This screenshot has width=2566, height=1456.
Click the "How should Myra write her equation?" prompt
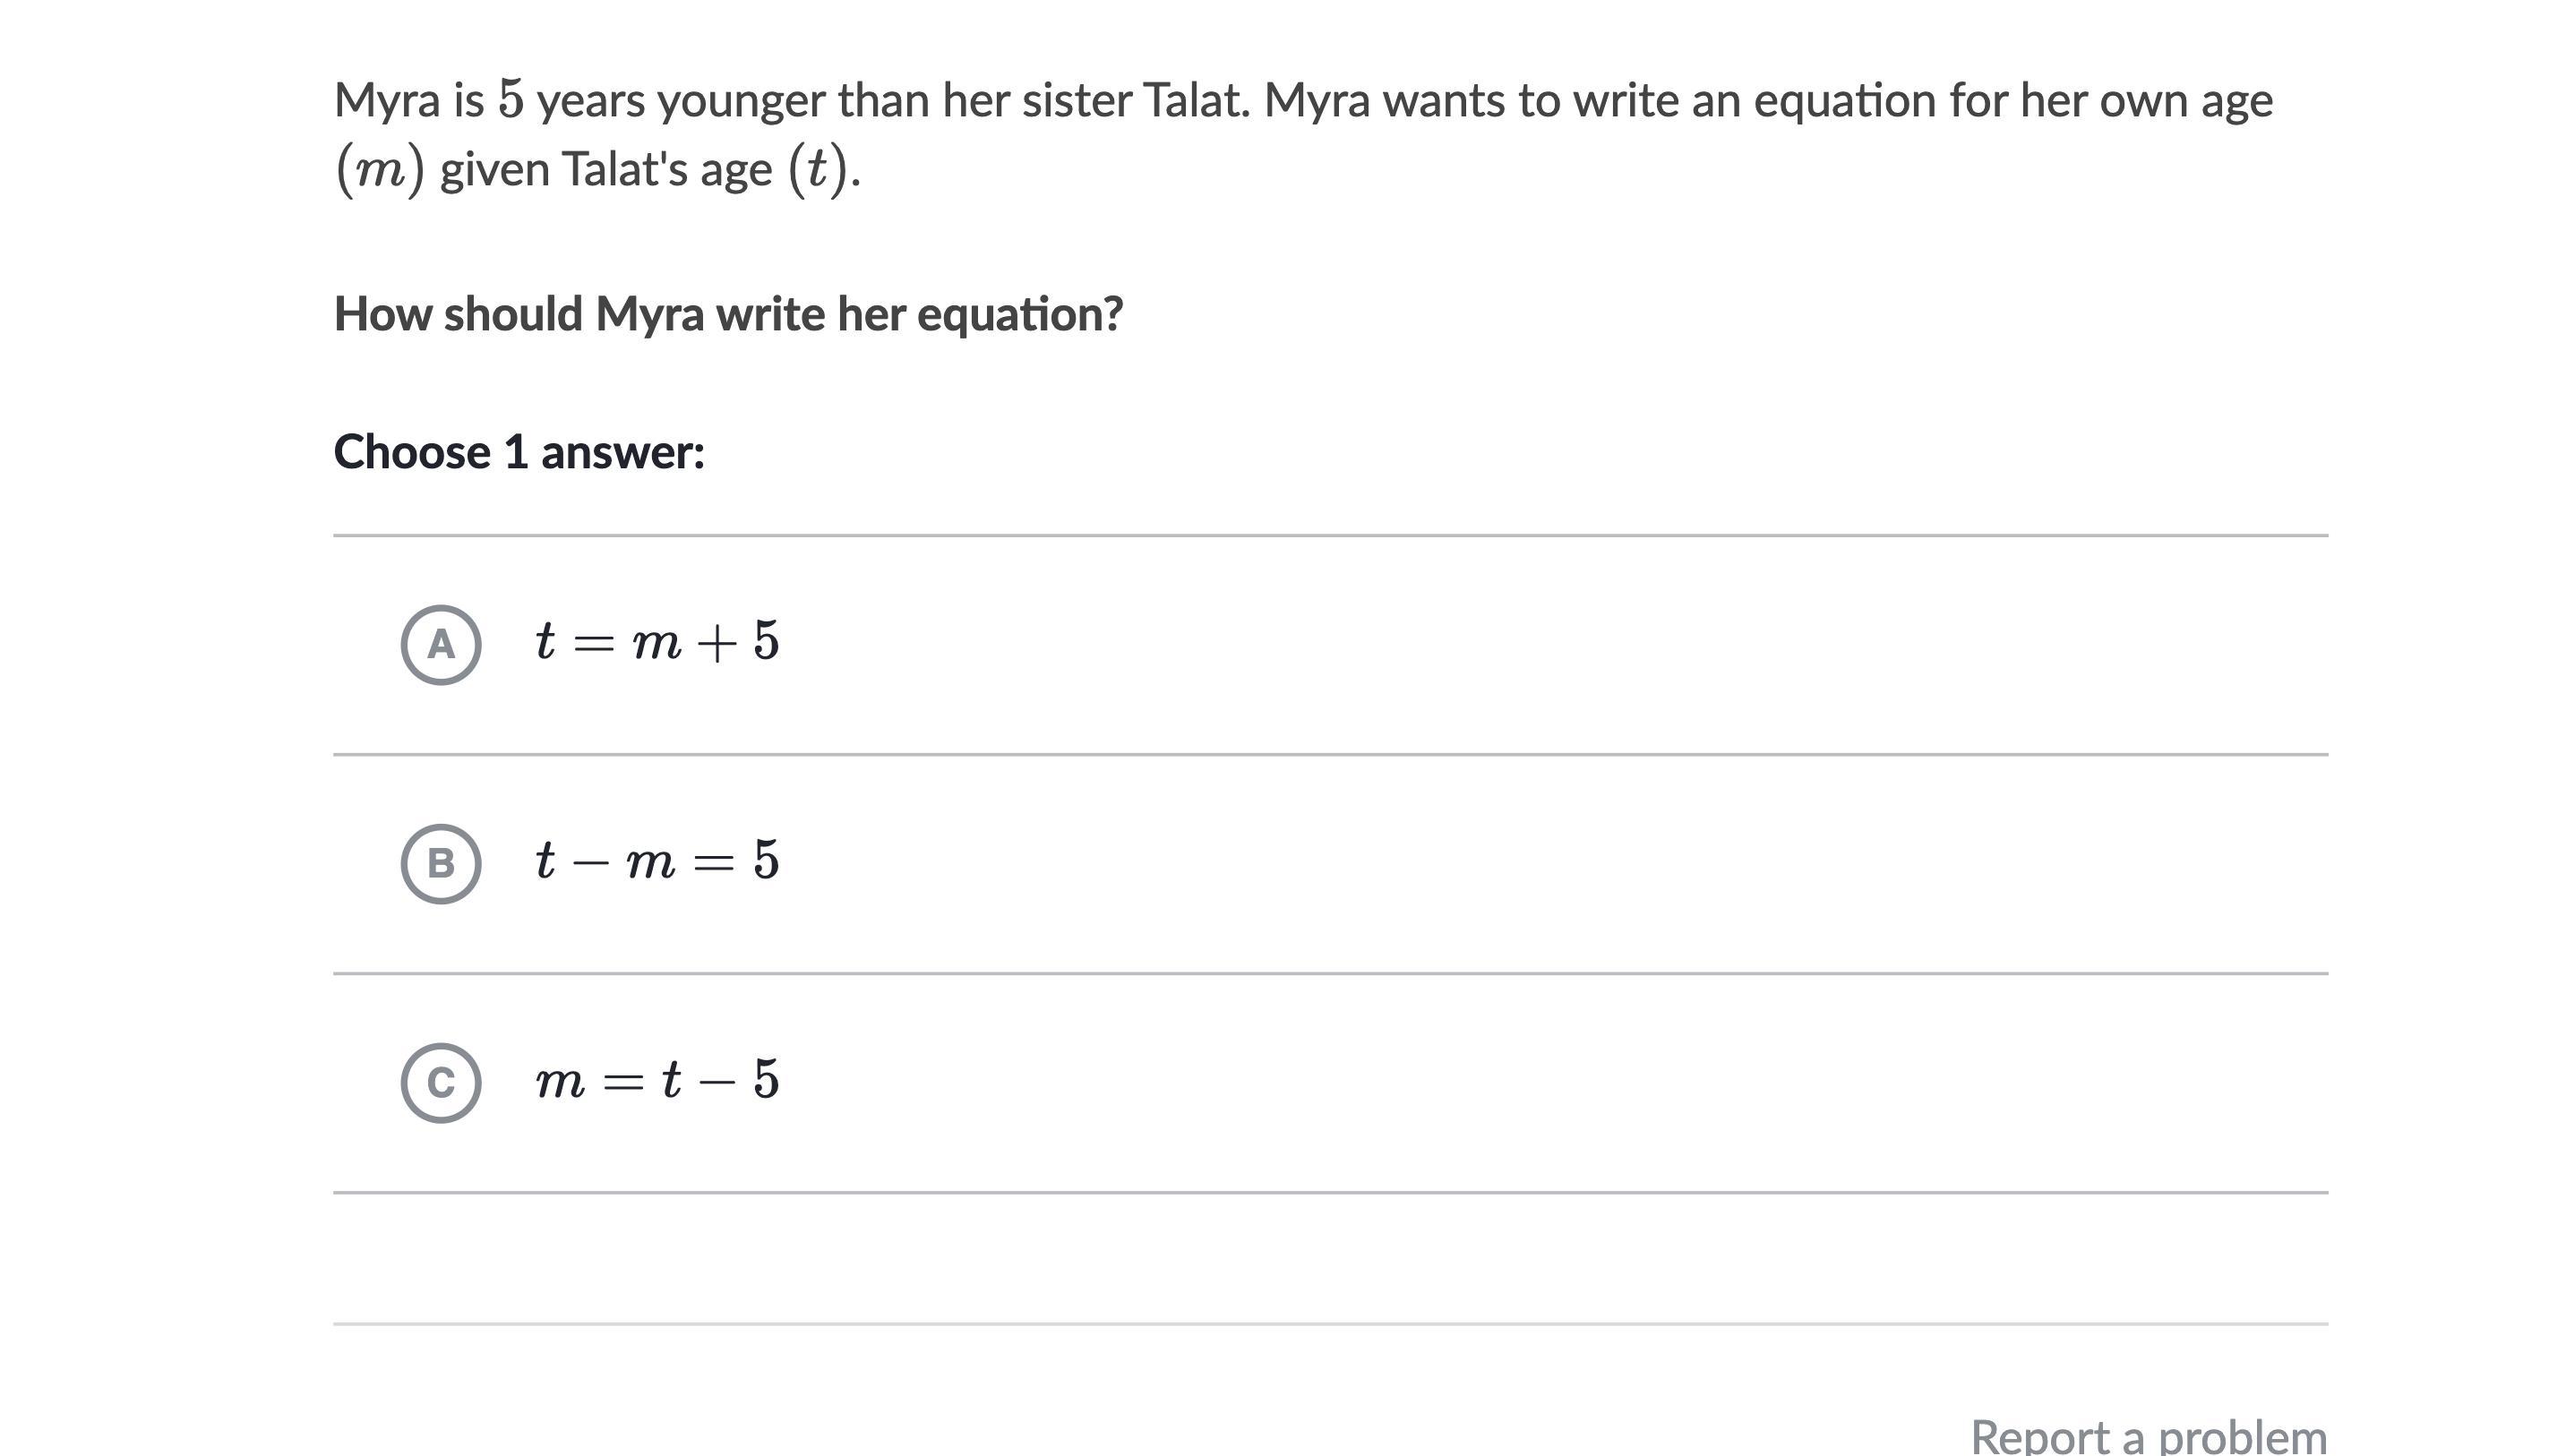tap(728, 314)
